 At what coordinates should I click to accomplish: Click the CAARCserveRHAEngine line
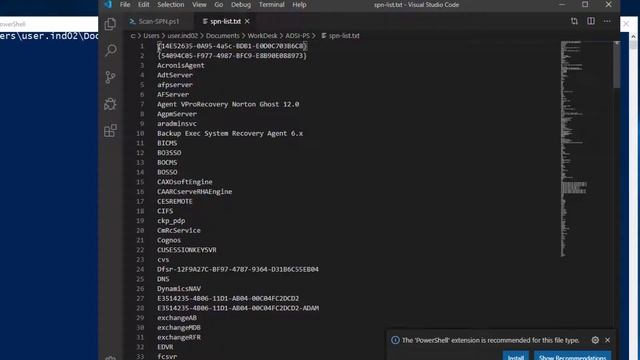(x=194, y=192)
